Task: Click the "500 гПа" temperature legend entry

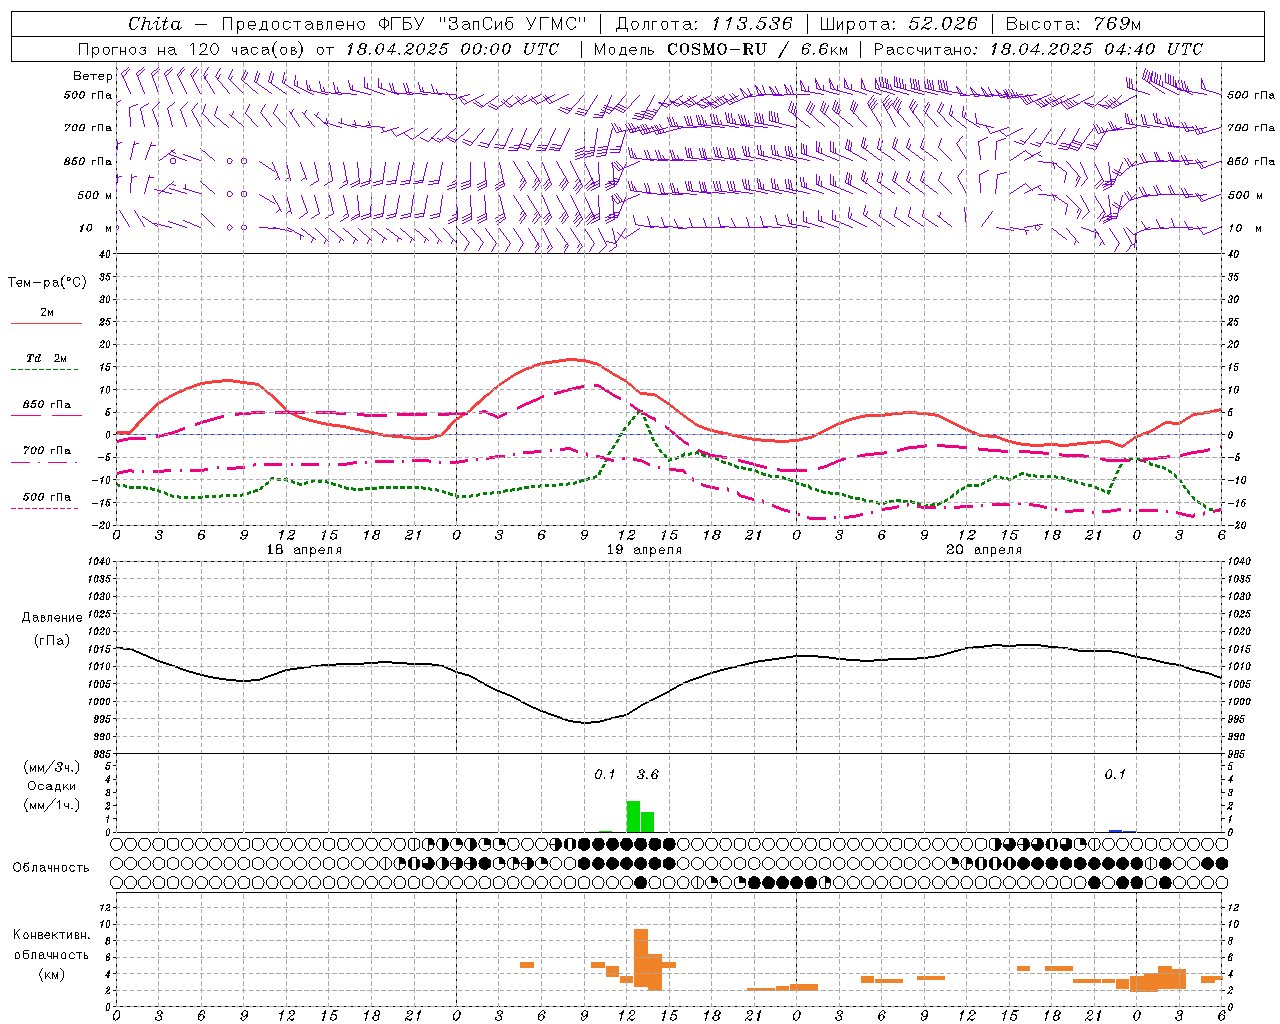Action: 46,497
